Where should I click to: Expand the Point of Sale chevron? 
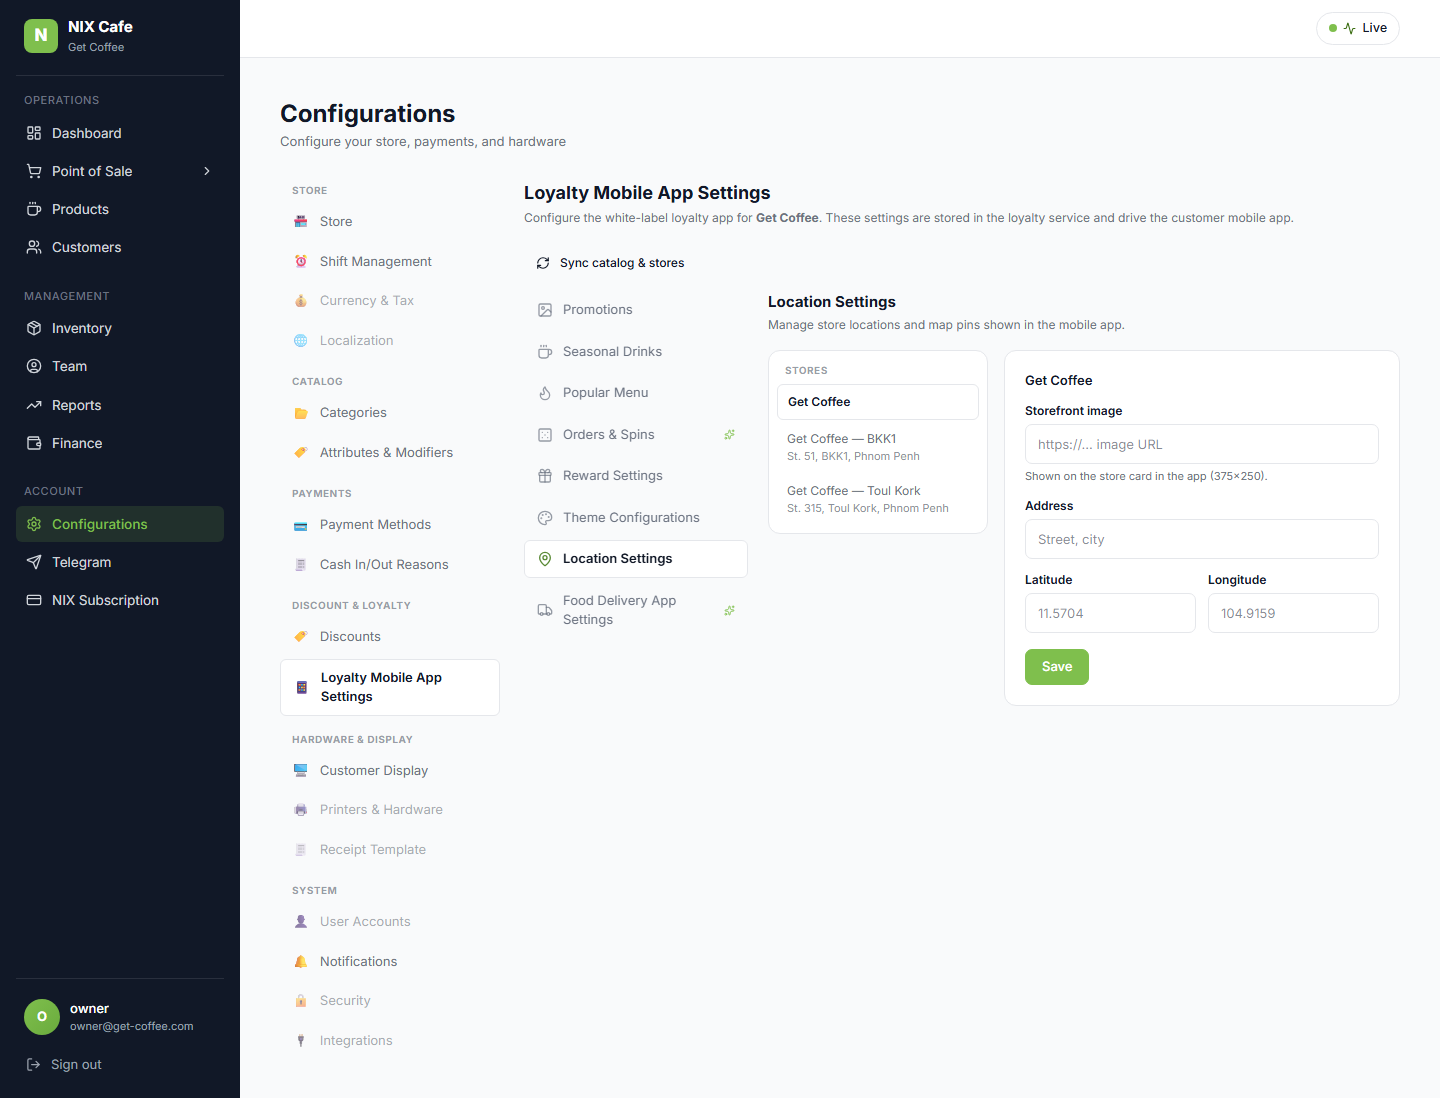(x=207, y=171)
